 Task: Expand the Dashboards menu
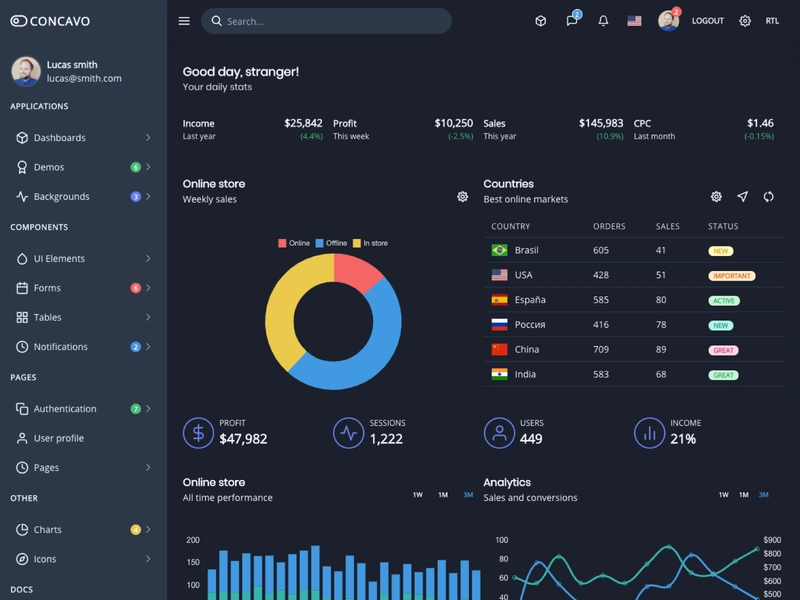(x=83, y=138)
